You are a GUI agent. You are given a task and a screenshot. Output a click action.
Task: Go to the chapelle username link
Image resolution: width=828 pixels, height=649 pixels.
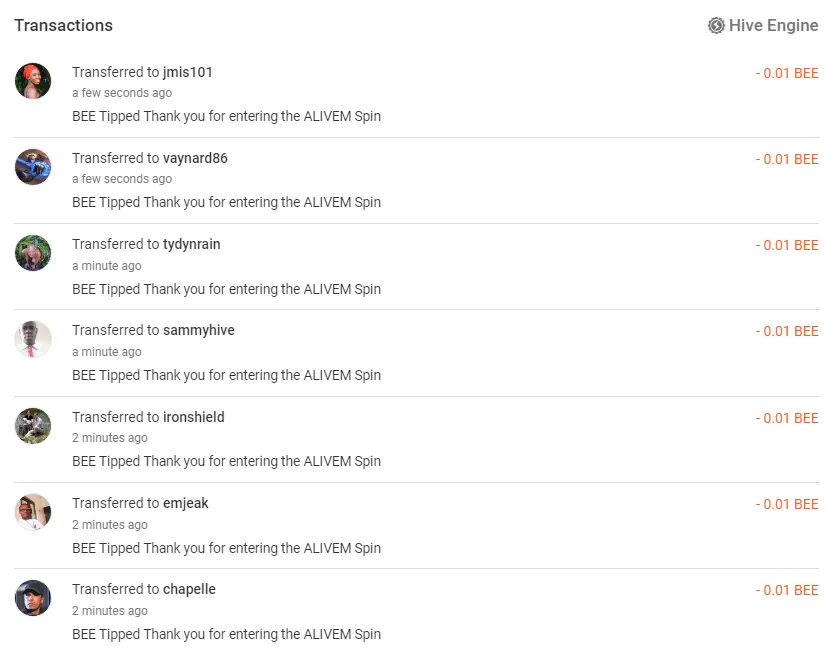point(189,589)
